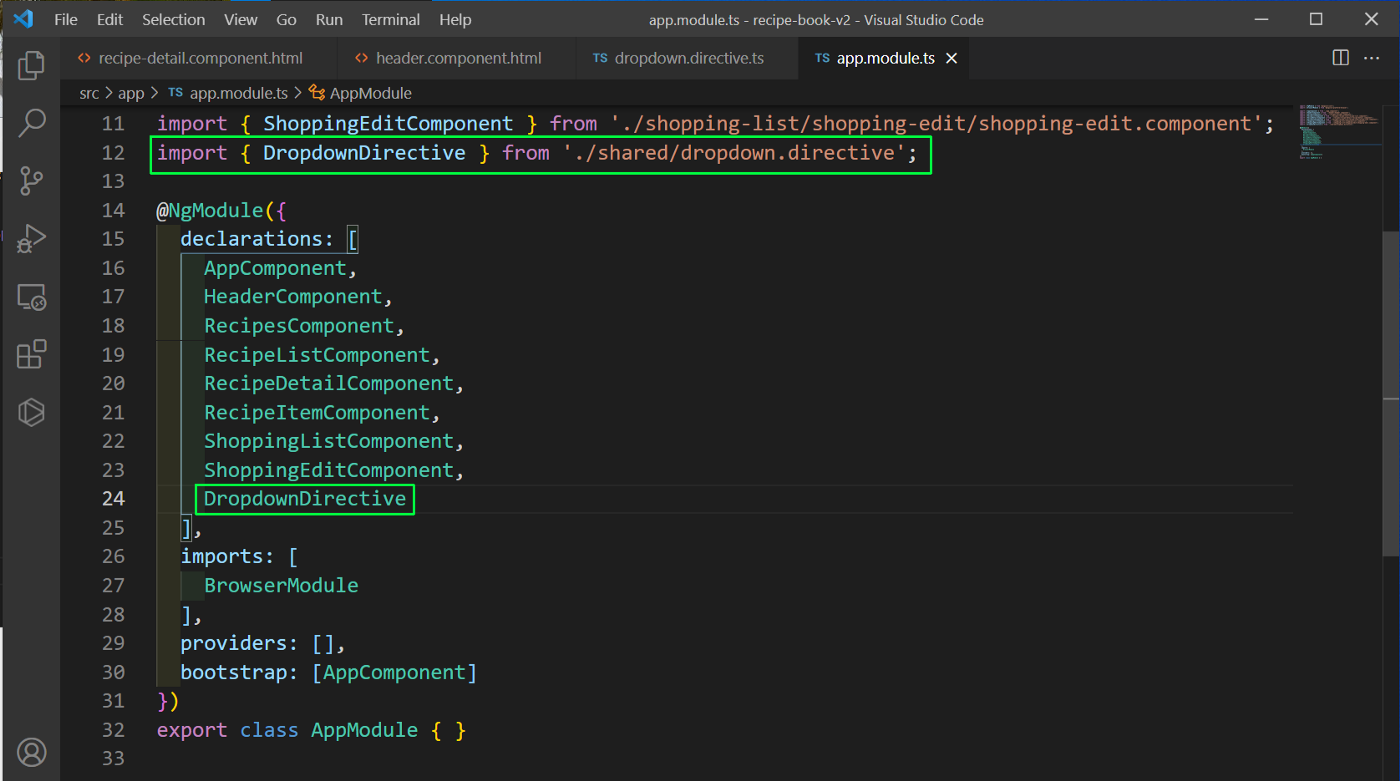The width and height of the screenshot is (1400, 781).
Task: Open the Explorer view in activity bar
Action: pos(31,66)
